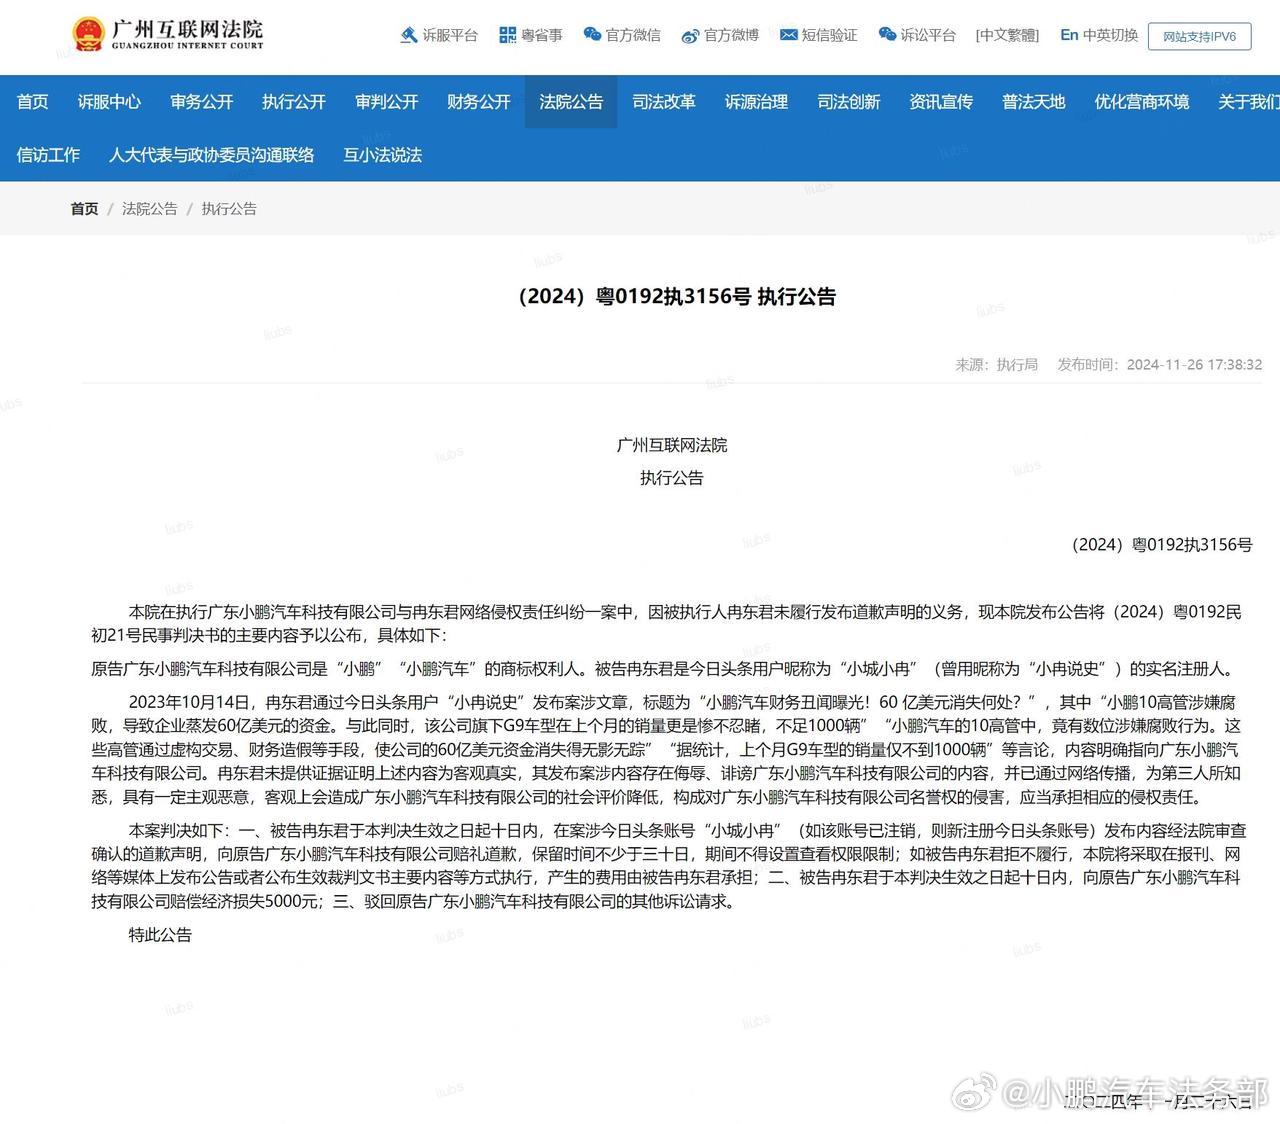
Task: Click the centered 执行公告 subheading
Action: coord(672,478)
